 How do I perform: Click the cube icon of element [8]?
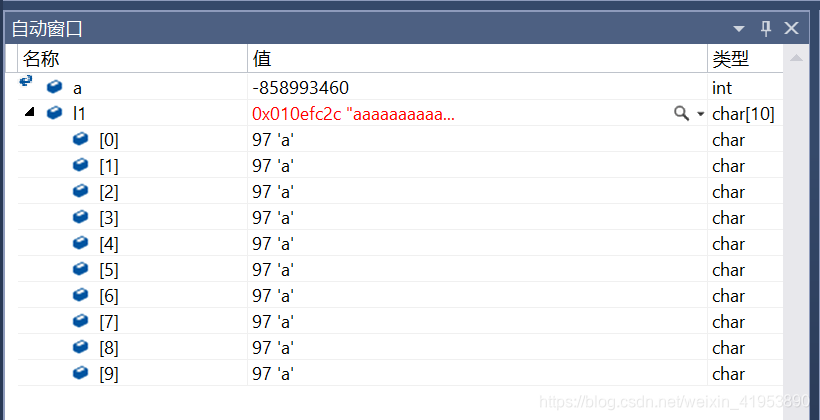click(81, 347)
